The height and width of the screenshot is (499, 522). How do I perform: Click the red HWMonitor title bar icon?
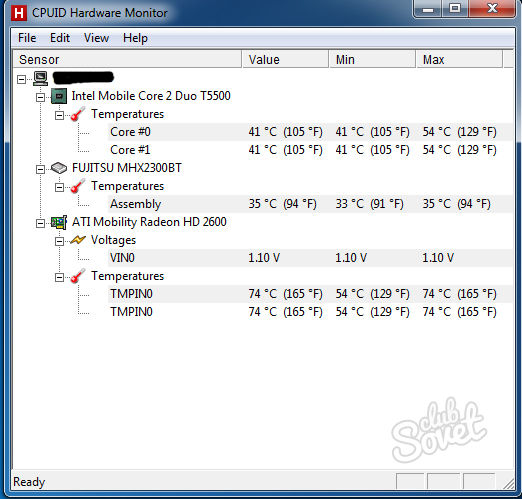19,13
